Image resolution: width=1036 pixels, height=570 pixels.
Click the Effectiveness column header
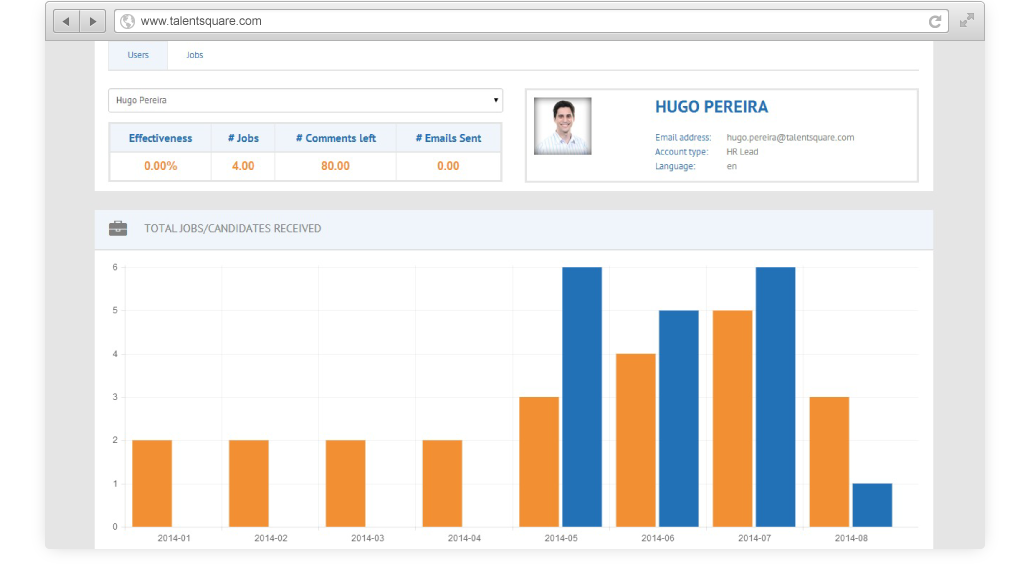coord(160,138)
